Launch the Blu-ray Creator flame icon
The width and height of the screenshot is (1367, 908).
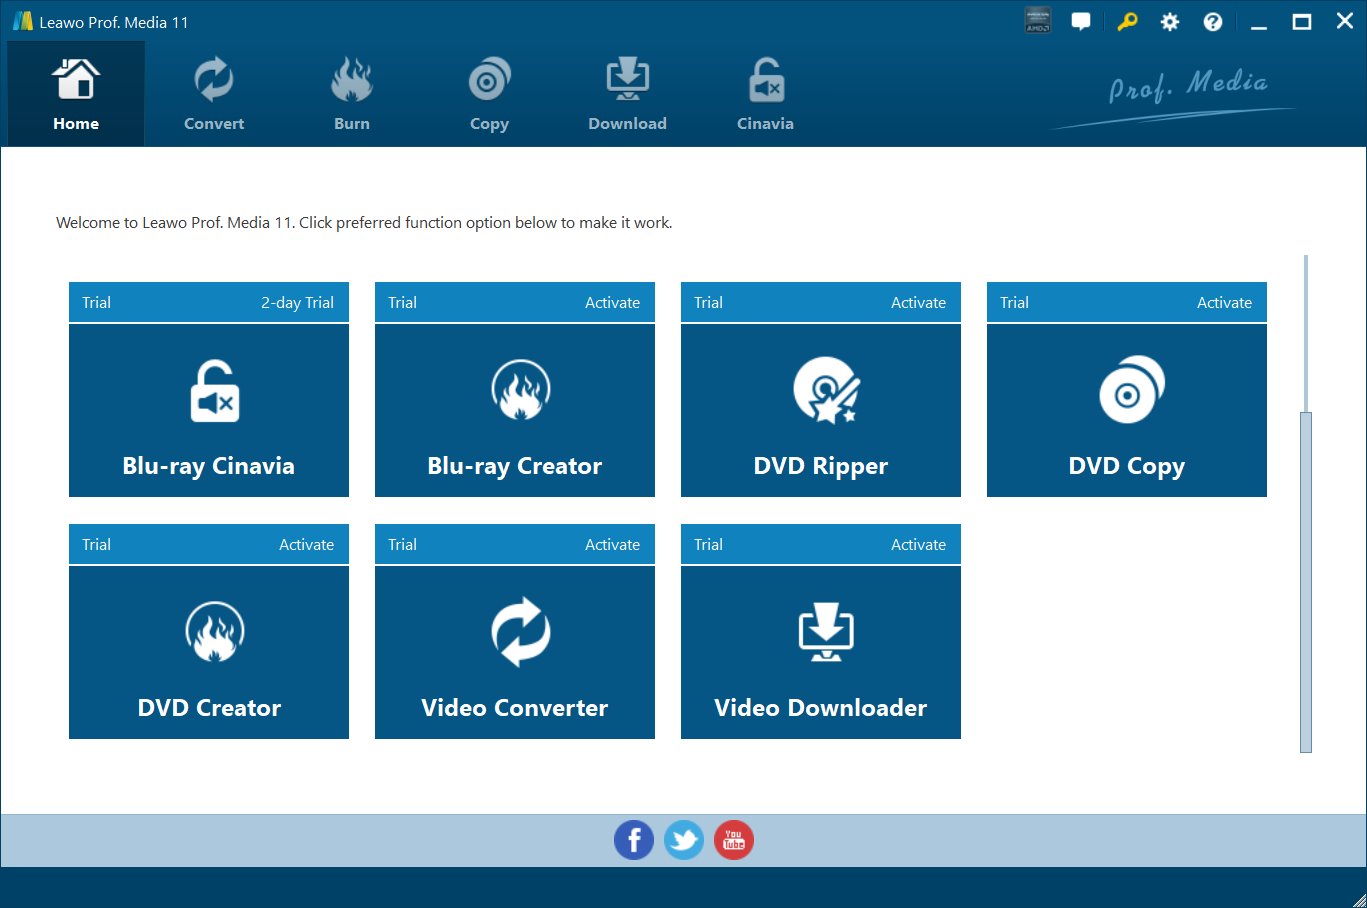pyautogui.click(x=520, y=390)
